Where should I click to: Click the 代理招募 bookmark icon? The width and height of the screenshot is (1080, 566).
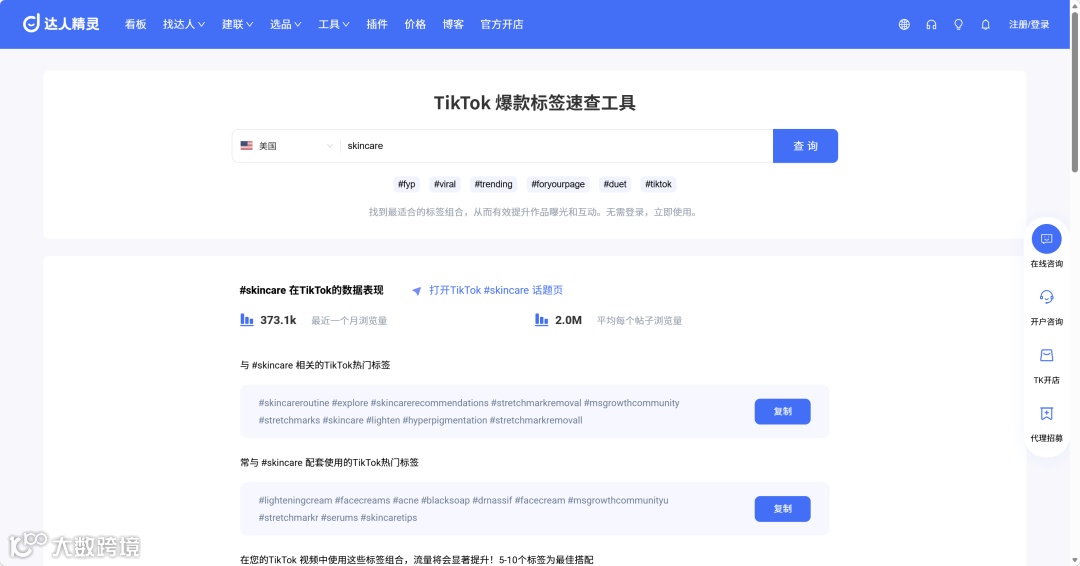(x=1046, y=413)
